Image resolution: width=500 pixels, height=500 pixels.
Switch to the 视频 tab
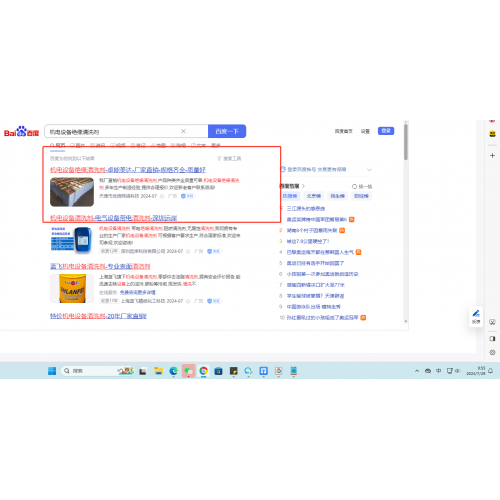tap(118, 145)
